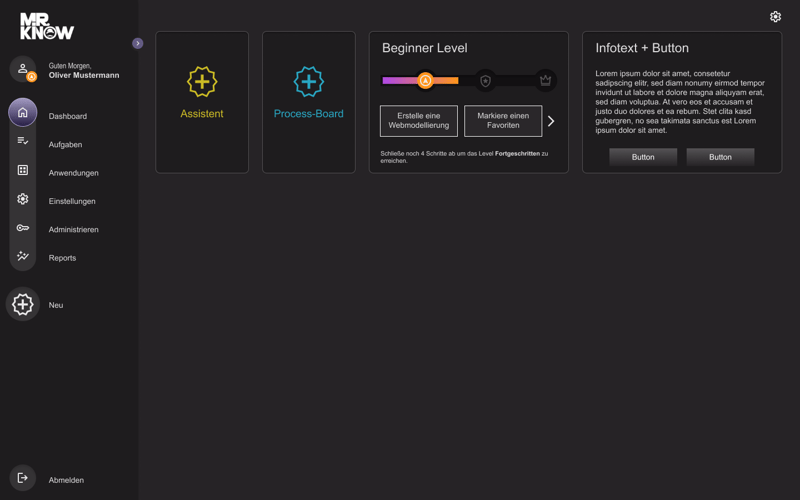
Task: Collapse the sidebar with the purple chevron
Action: pyautogui.click(x=138, y=43)
